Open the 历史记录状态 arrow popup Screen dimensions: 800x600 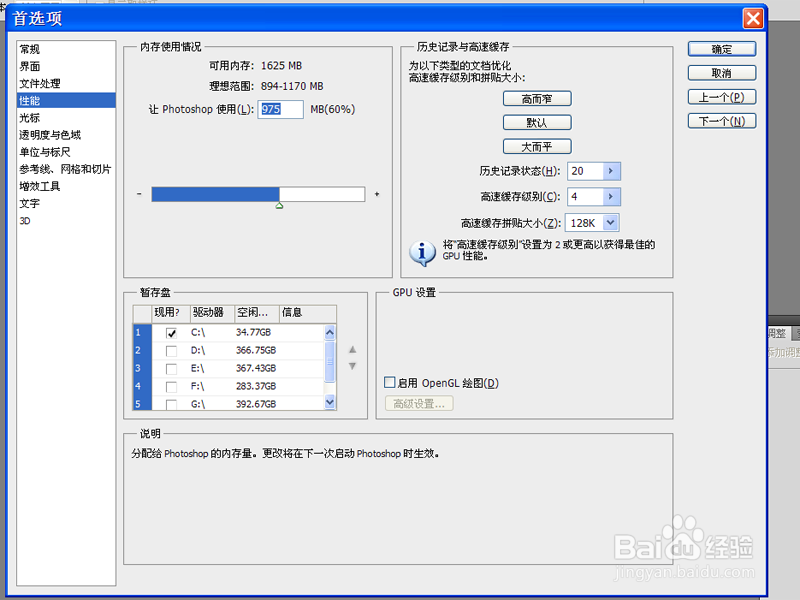(611, 171)
